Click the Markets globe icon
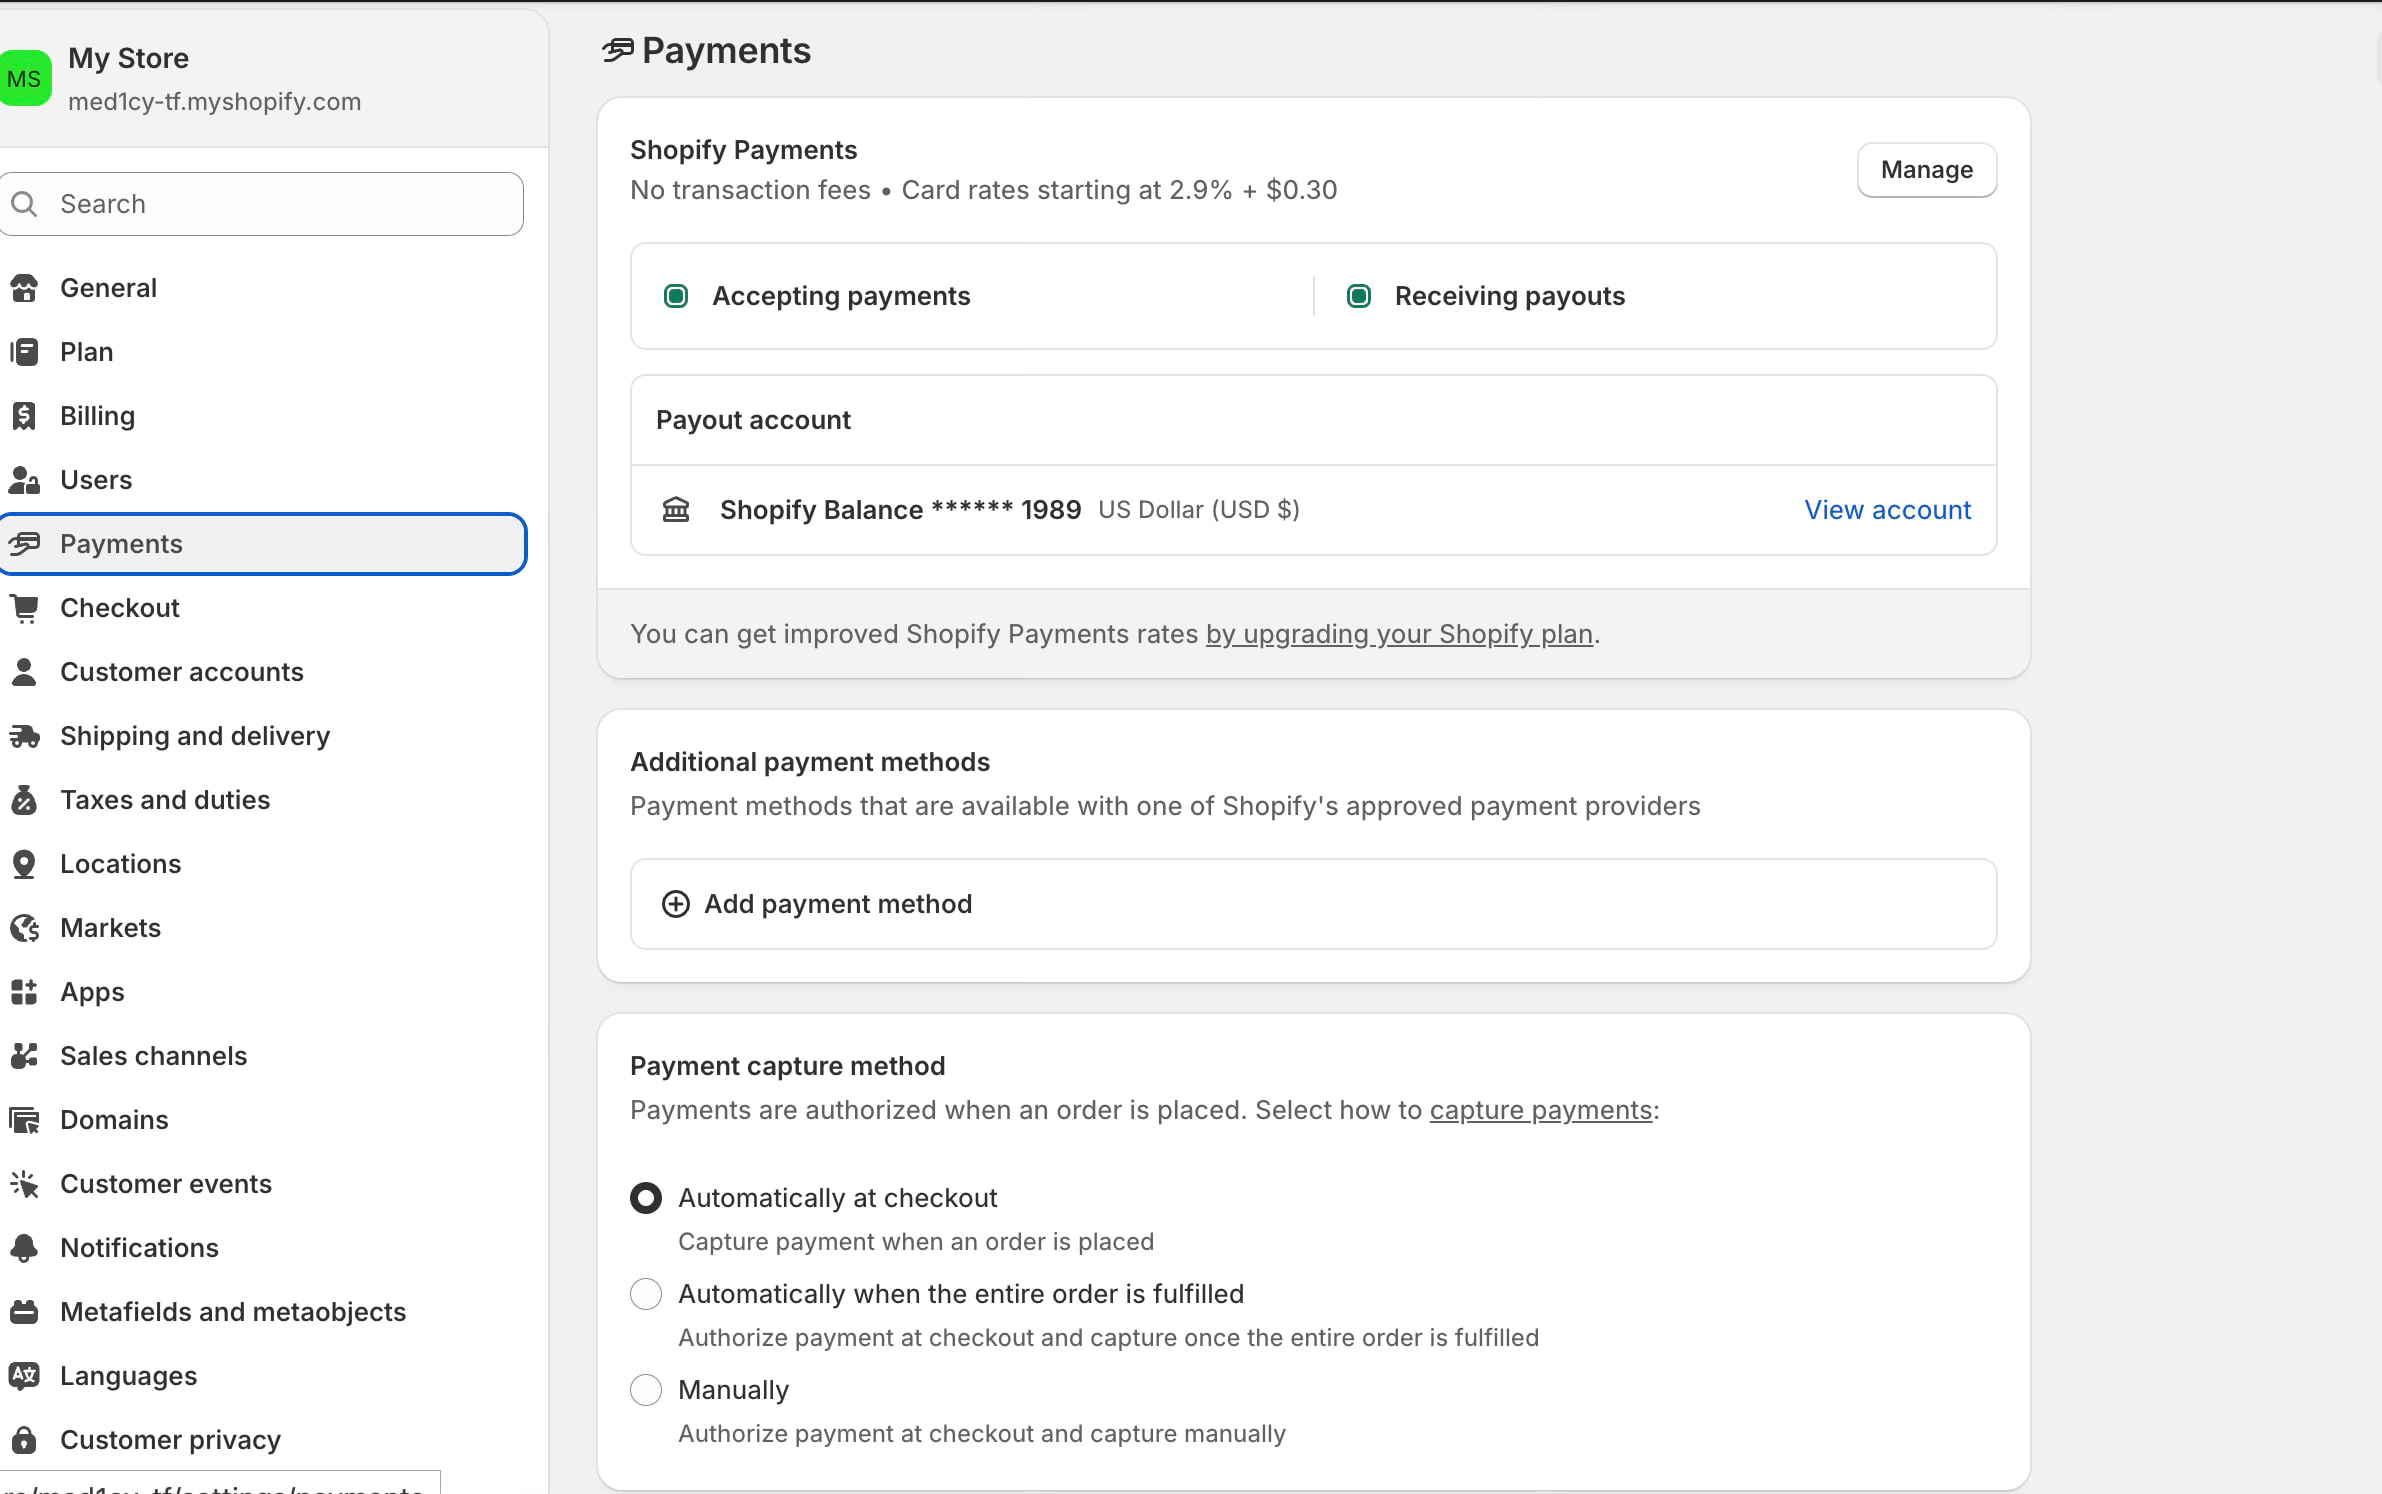Screen dimensions: 2382x1494 [x=24, y=928]
